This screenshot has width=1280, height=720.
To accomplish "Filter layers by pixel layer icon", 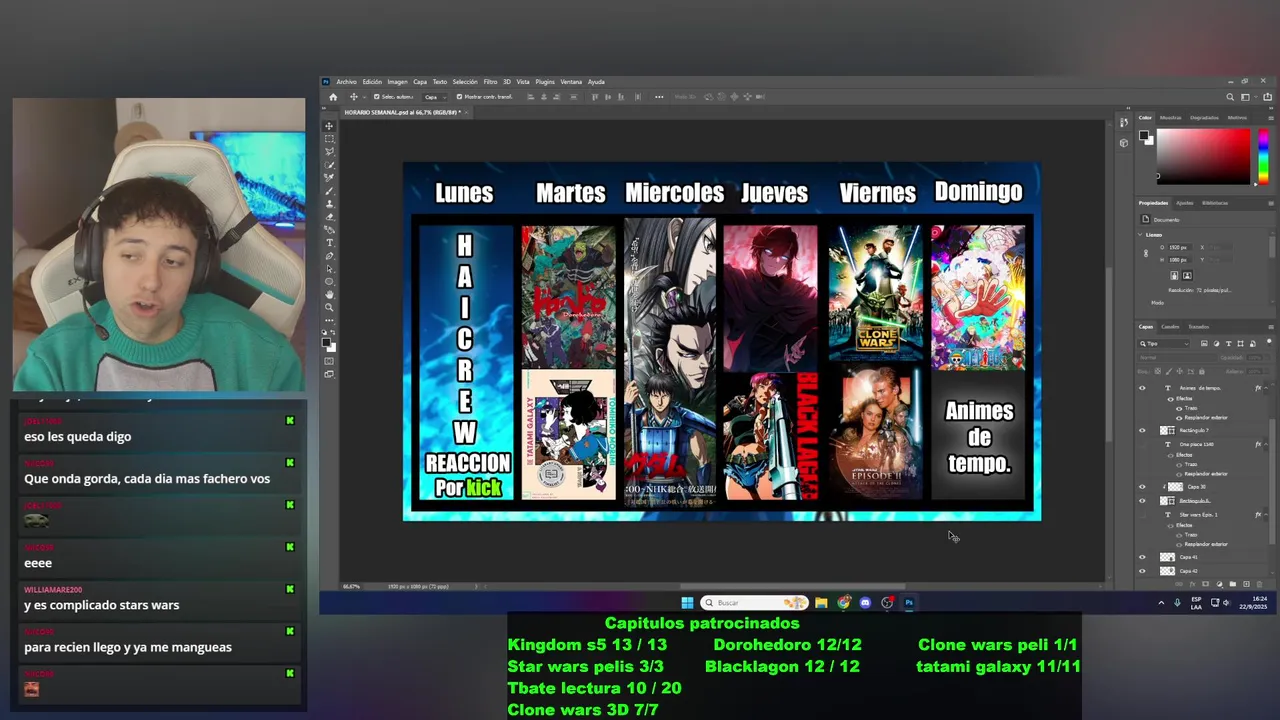I will [1204, 343].
